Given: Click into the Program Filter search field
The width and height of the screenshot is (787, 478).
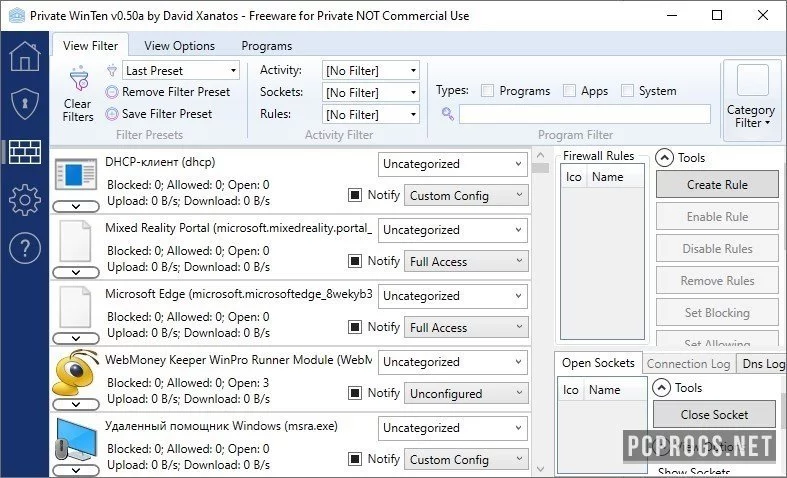Looking at the screenshot, I should pyautogui.click(x=585, y=114).
